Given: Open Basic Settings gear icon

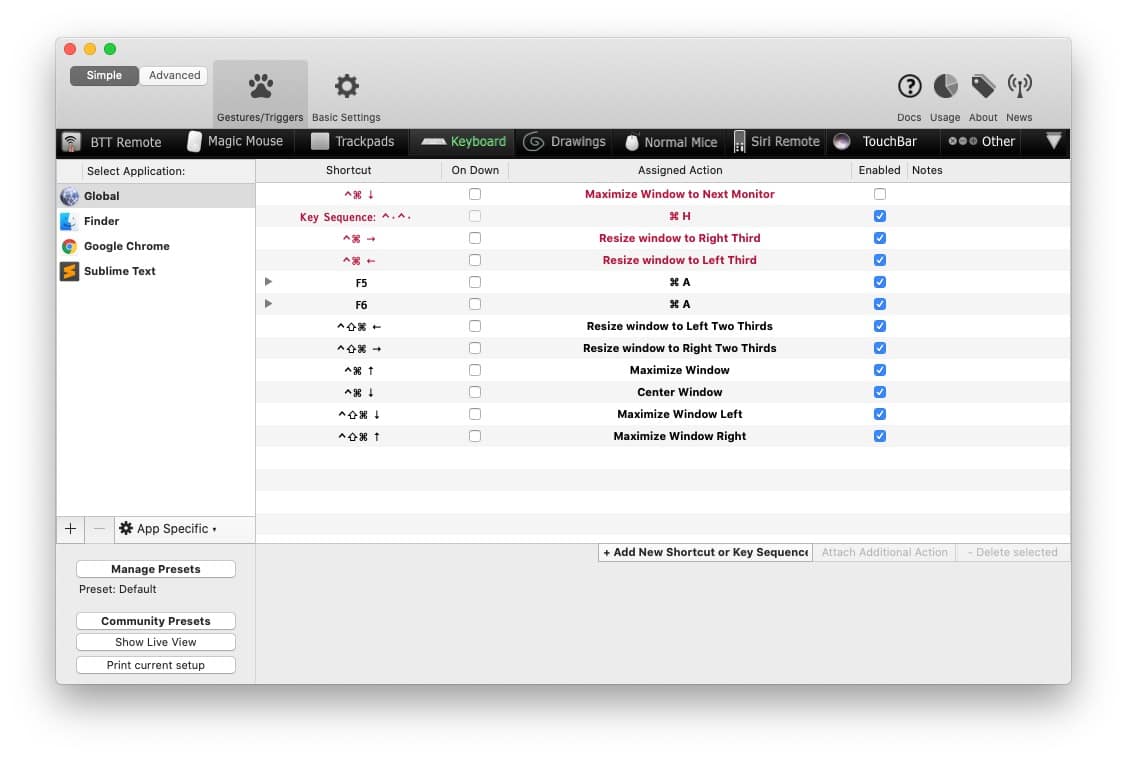Looking at the screenshot, I should [x=346, y=88].
